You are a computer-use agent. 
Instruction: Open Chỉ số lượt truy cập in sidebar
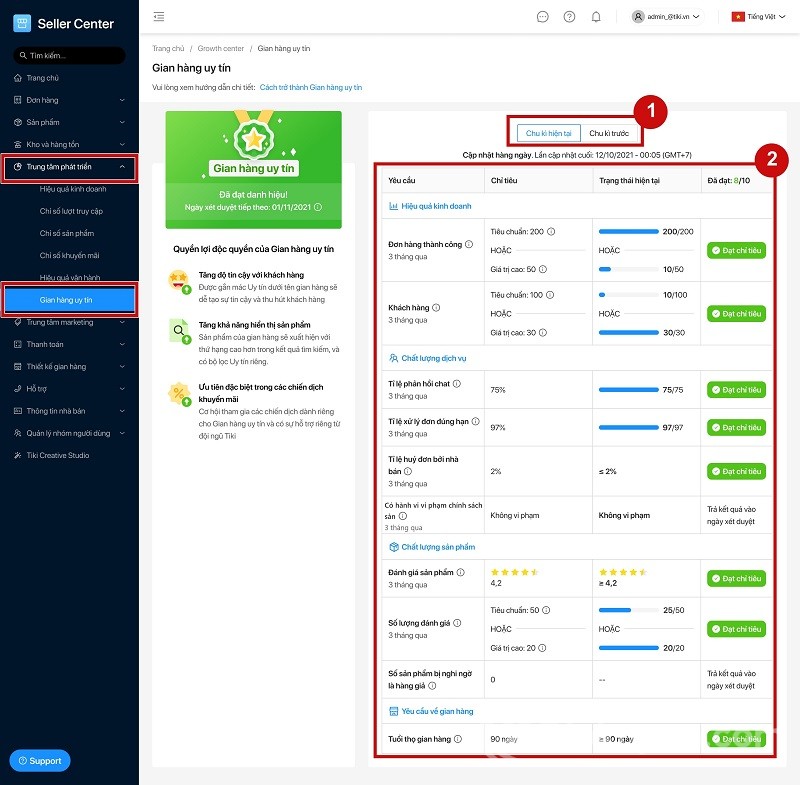pos(71,211)
